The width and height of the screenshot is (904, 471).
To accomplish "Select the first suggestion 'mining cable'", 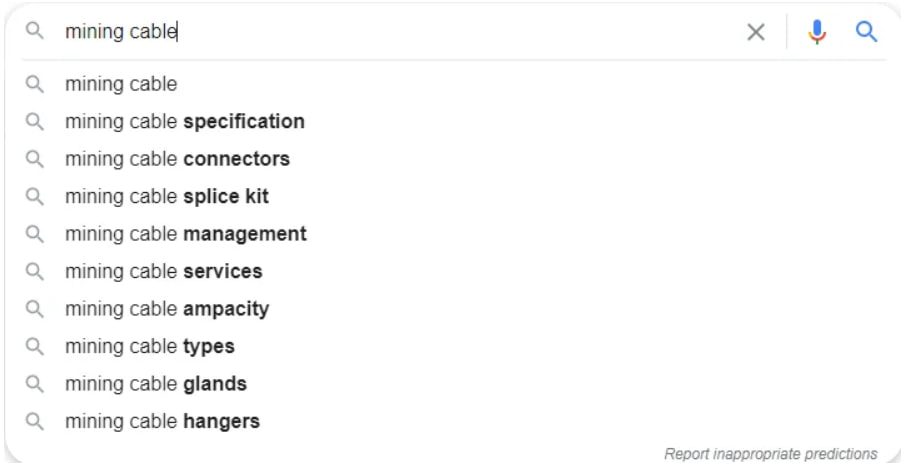I will click(x=453, y=84).
